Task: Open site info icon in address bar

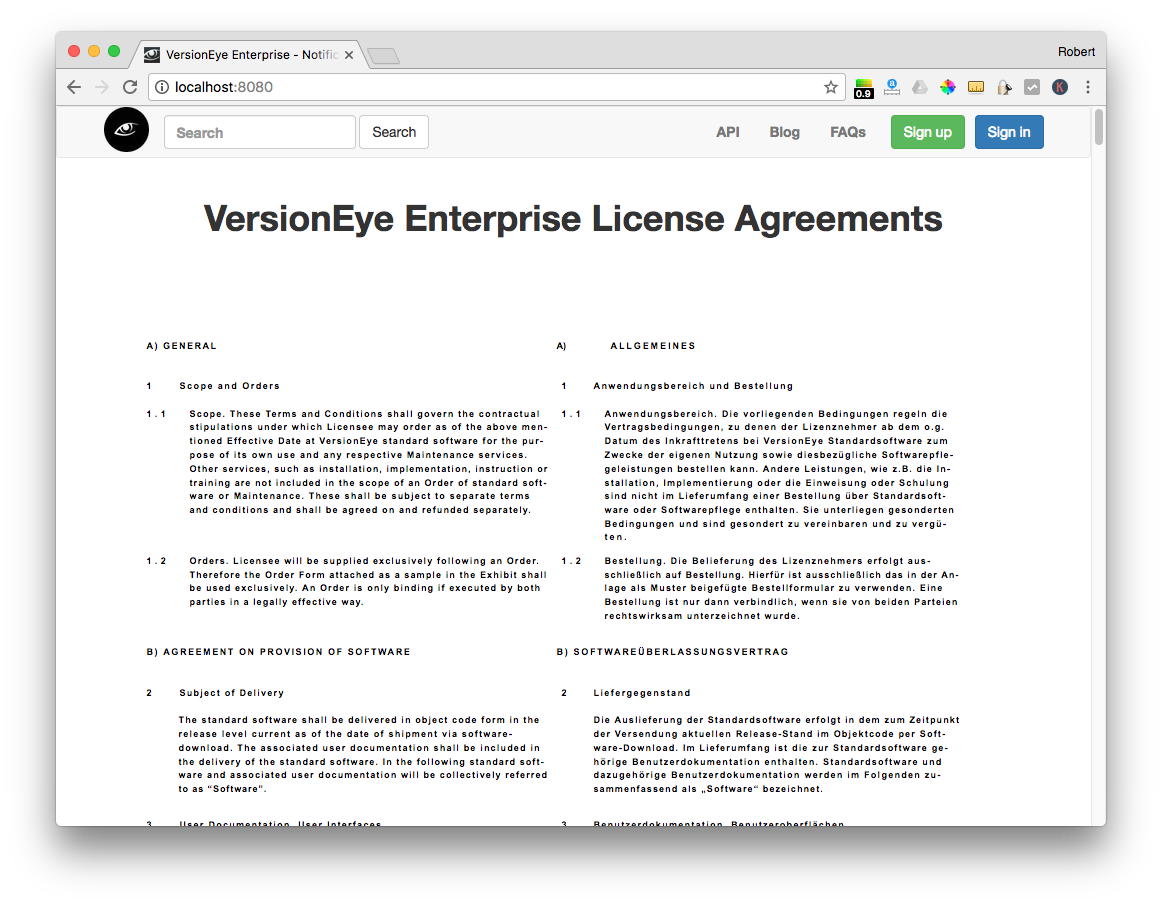Action: [162, 87]
